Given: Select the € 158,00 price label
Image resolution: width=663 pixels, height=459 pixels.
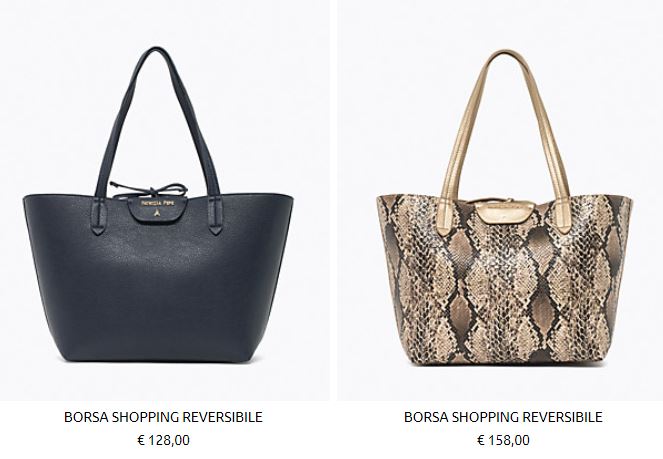Looking at the screenshot, I should [503, 440].
